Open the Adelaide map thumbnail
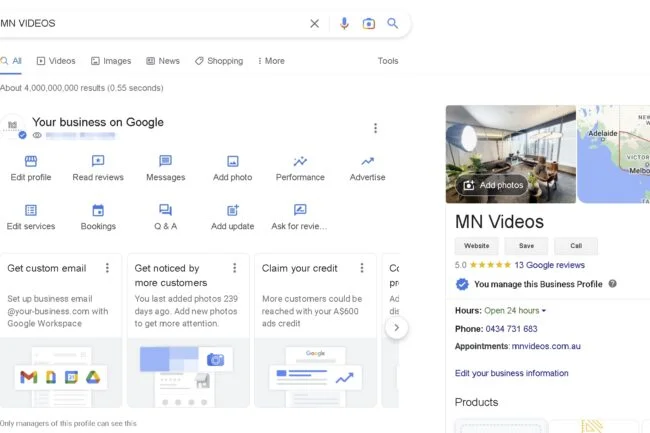 (x=614, y=154)
